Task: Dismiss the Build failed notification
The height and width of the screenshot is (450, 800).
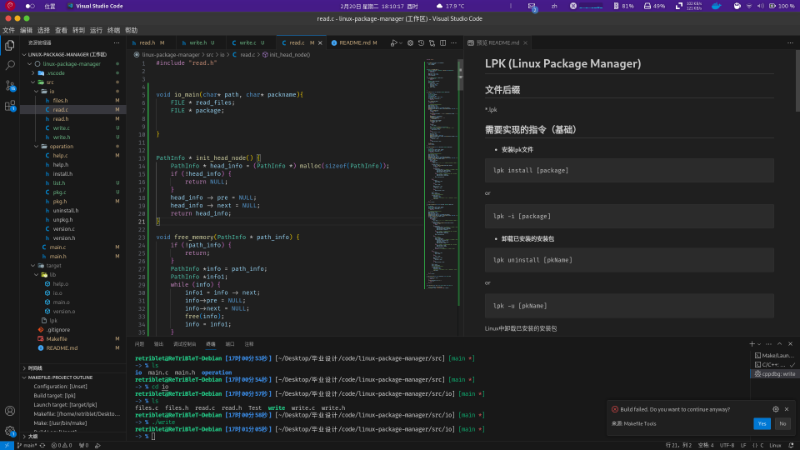Action: point(787,409)
